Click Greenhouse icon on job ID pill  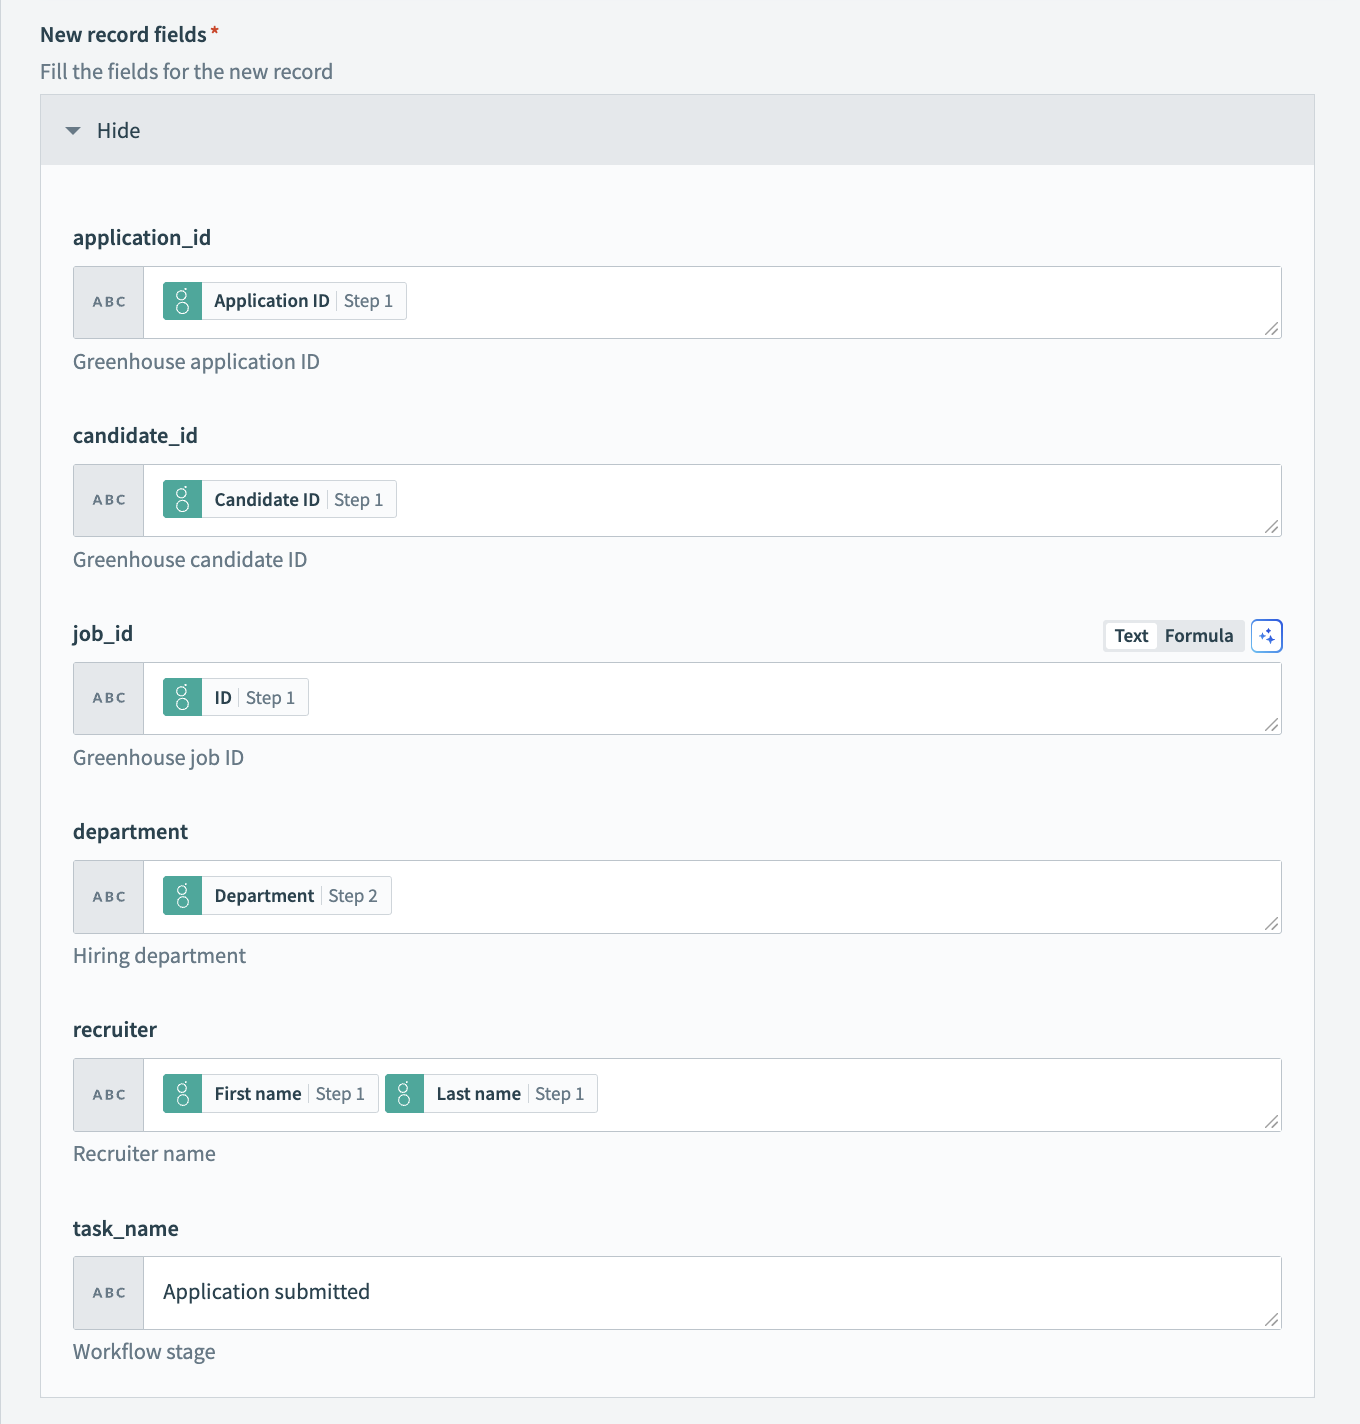[x=182, y=697]
